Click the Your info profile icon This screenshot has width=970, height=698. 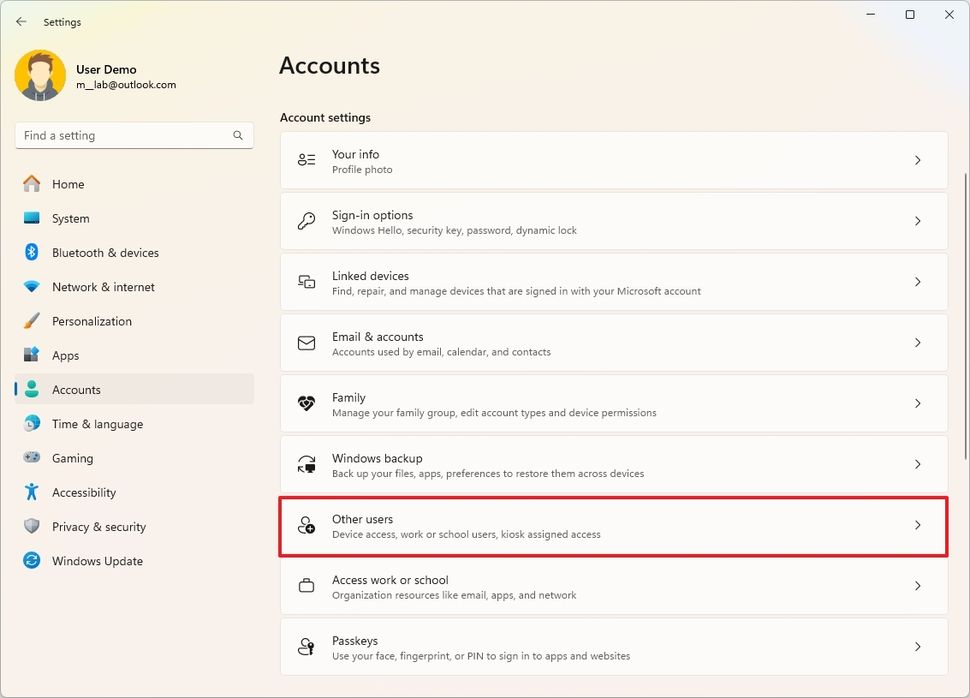click(x=306, y=160)
